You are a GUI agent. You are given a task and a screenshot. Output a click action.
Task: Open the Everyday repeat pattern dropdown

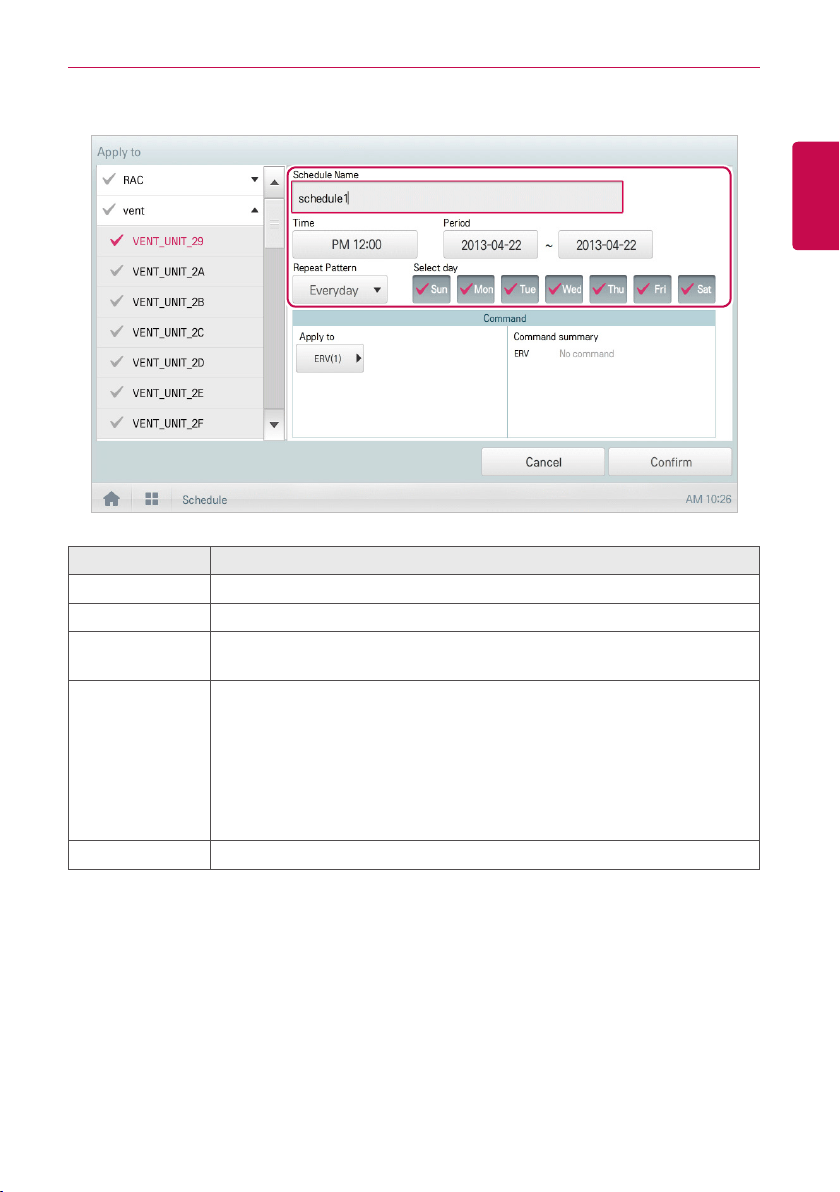(340, 290)
